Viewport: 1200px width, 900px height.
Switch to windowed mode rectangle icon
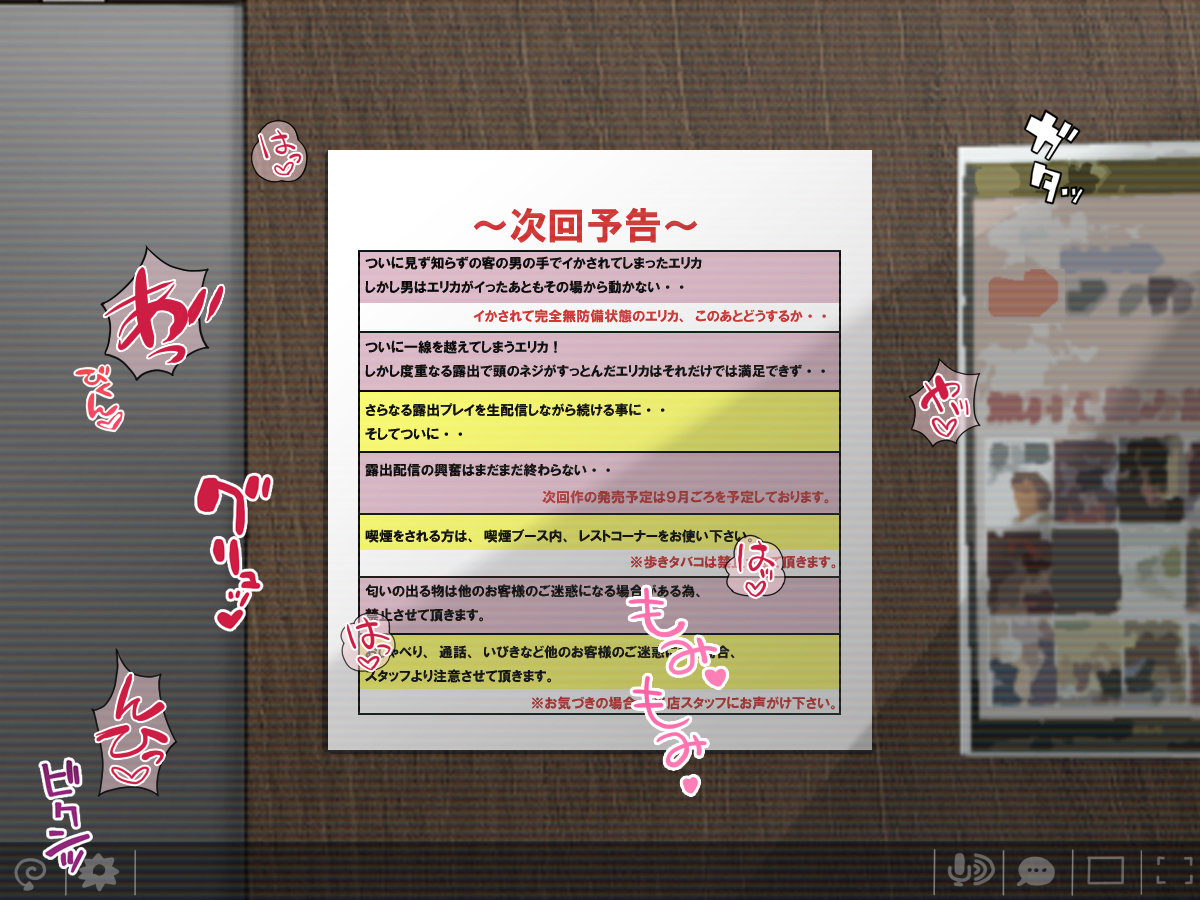1106,871
